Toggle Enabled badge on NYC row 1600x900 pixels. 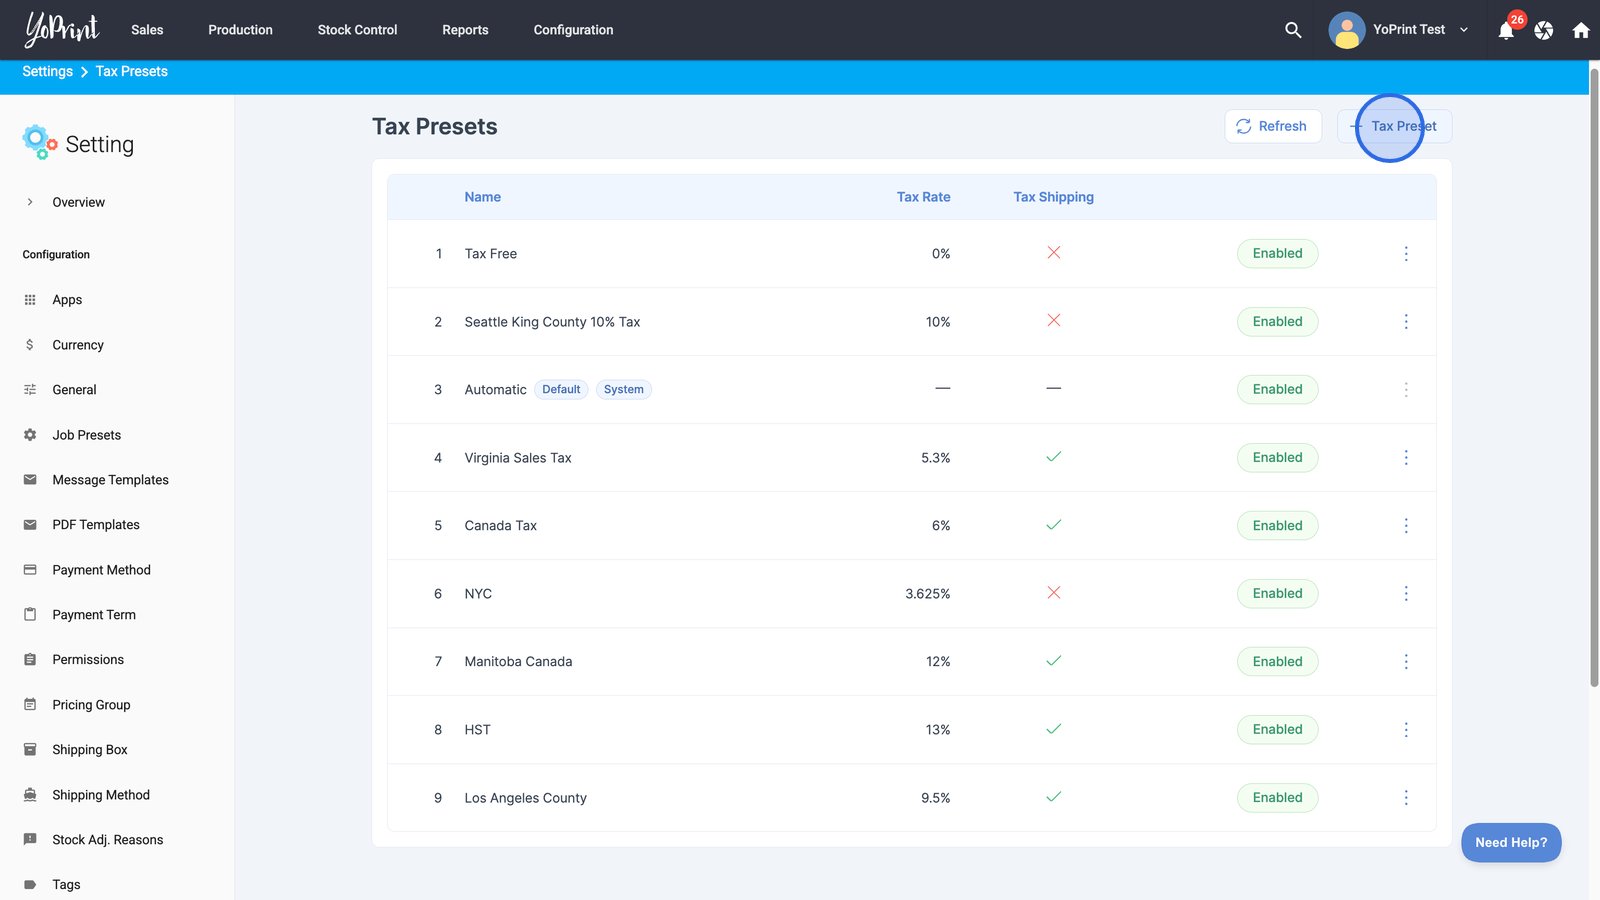[1277, 594]
